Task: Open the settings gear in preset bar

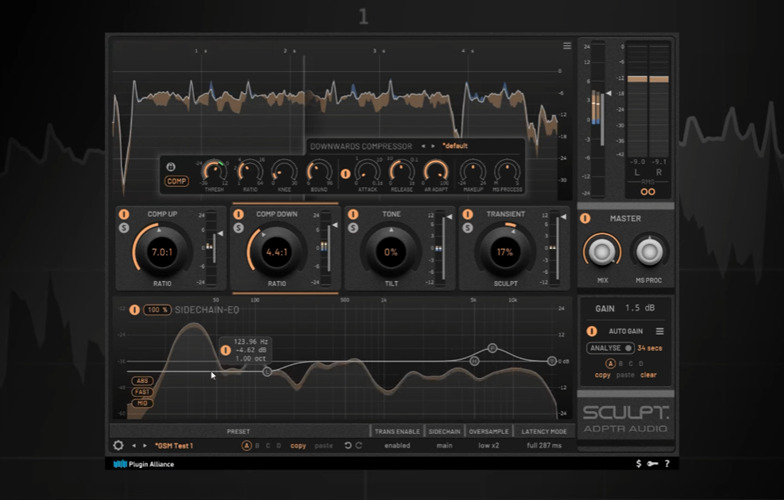Action: coord(119,445)
